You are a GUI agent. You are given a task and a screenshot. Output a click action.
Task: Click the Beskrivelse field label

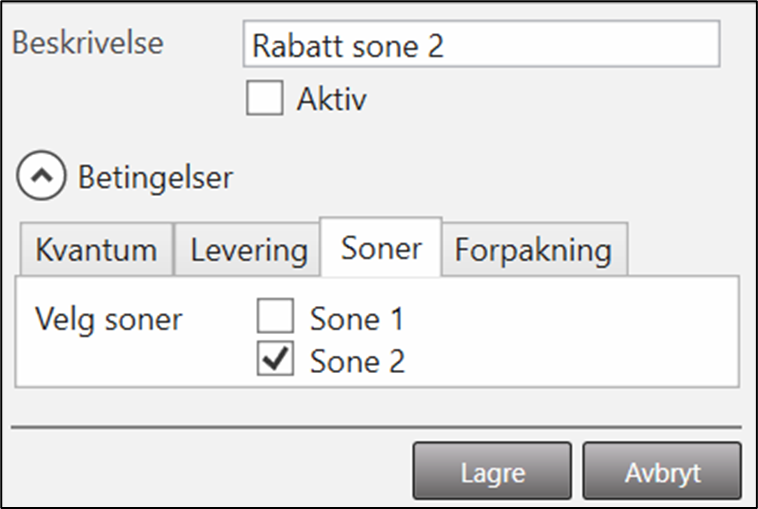coord(87,44)
